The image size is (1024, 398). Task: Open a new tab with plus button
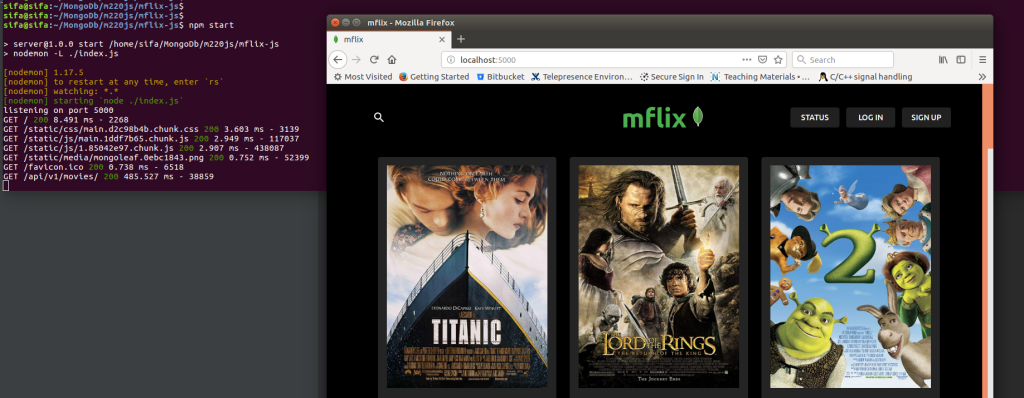(x=460, y=39)
